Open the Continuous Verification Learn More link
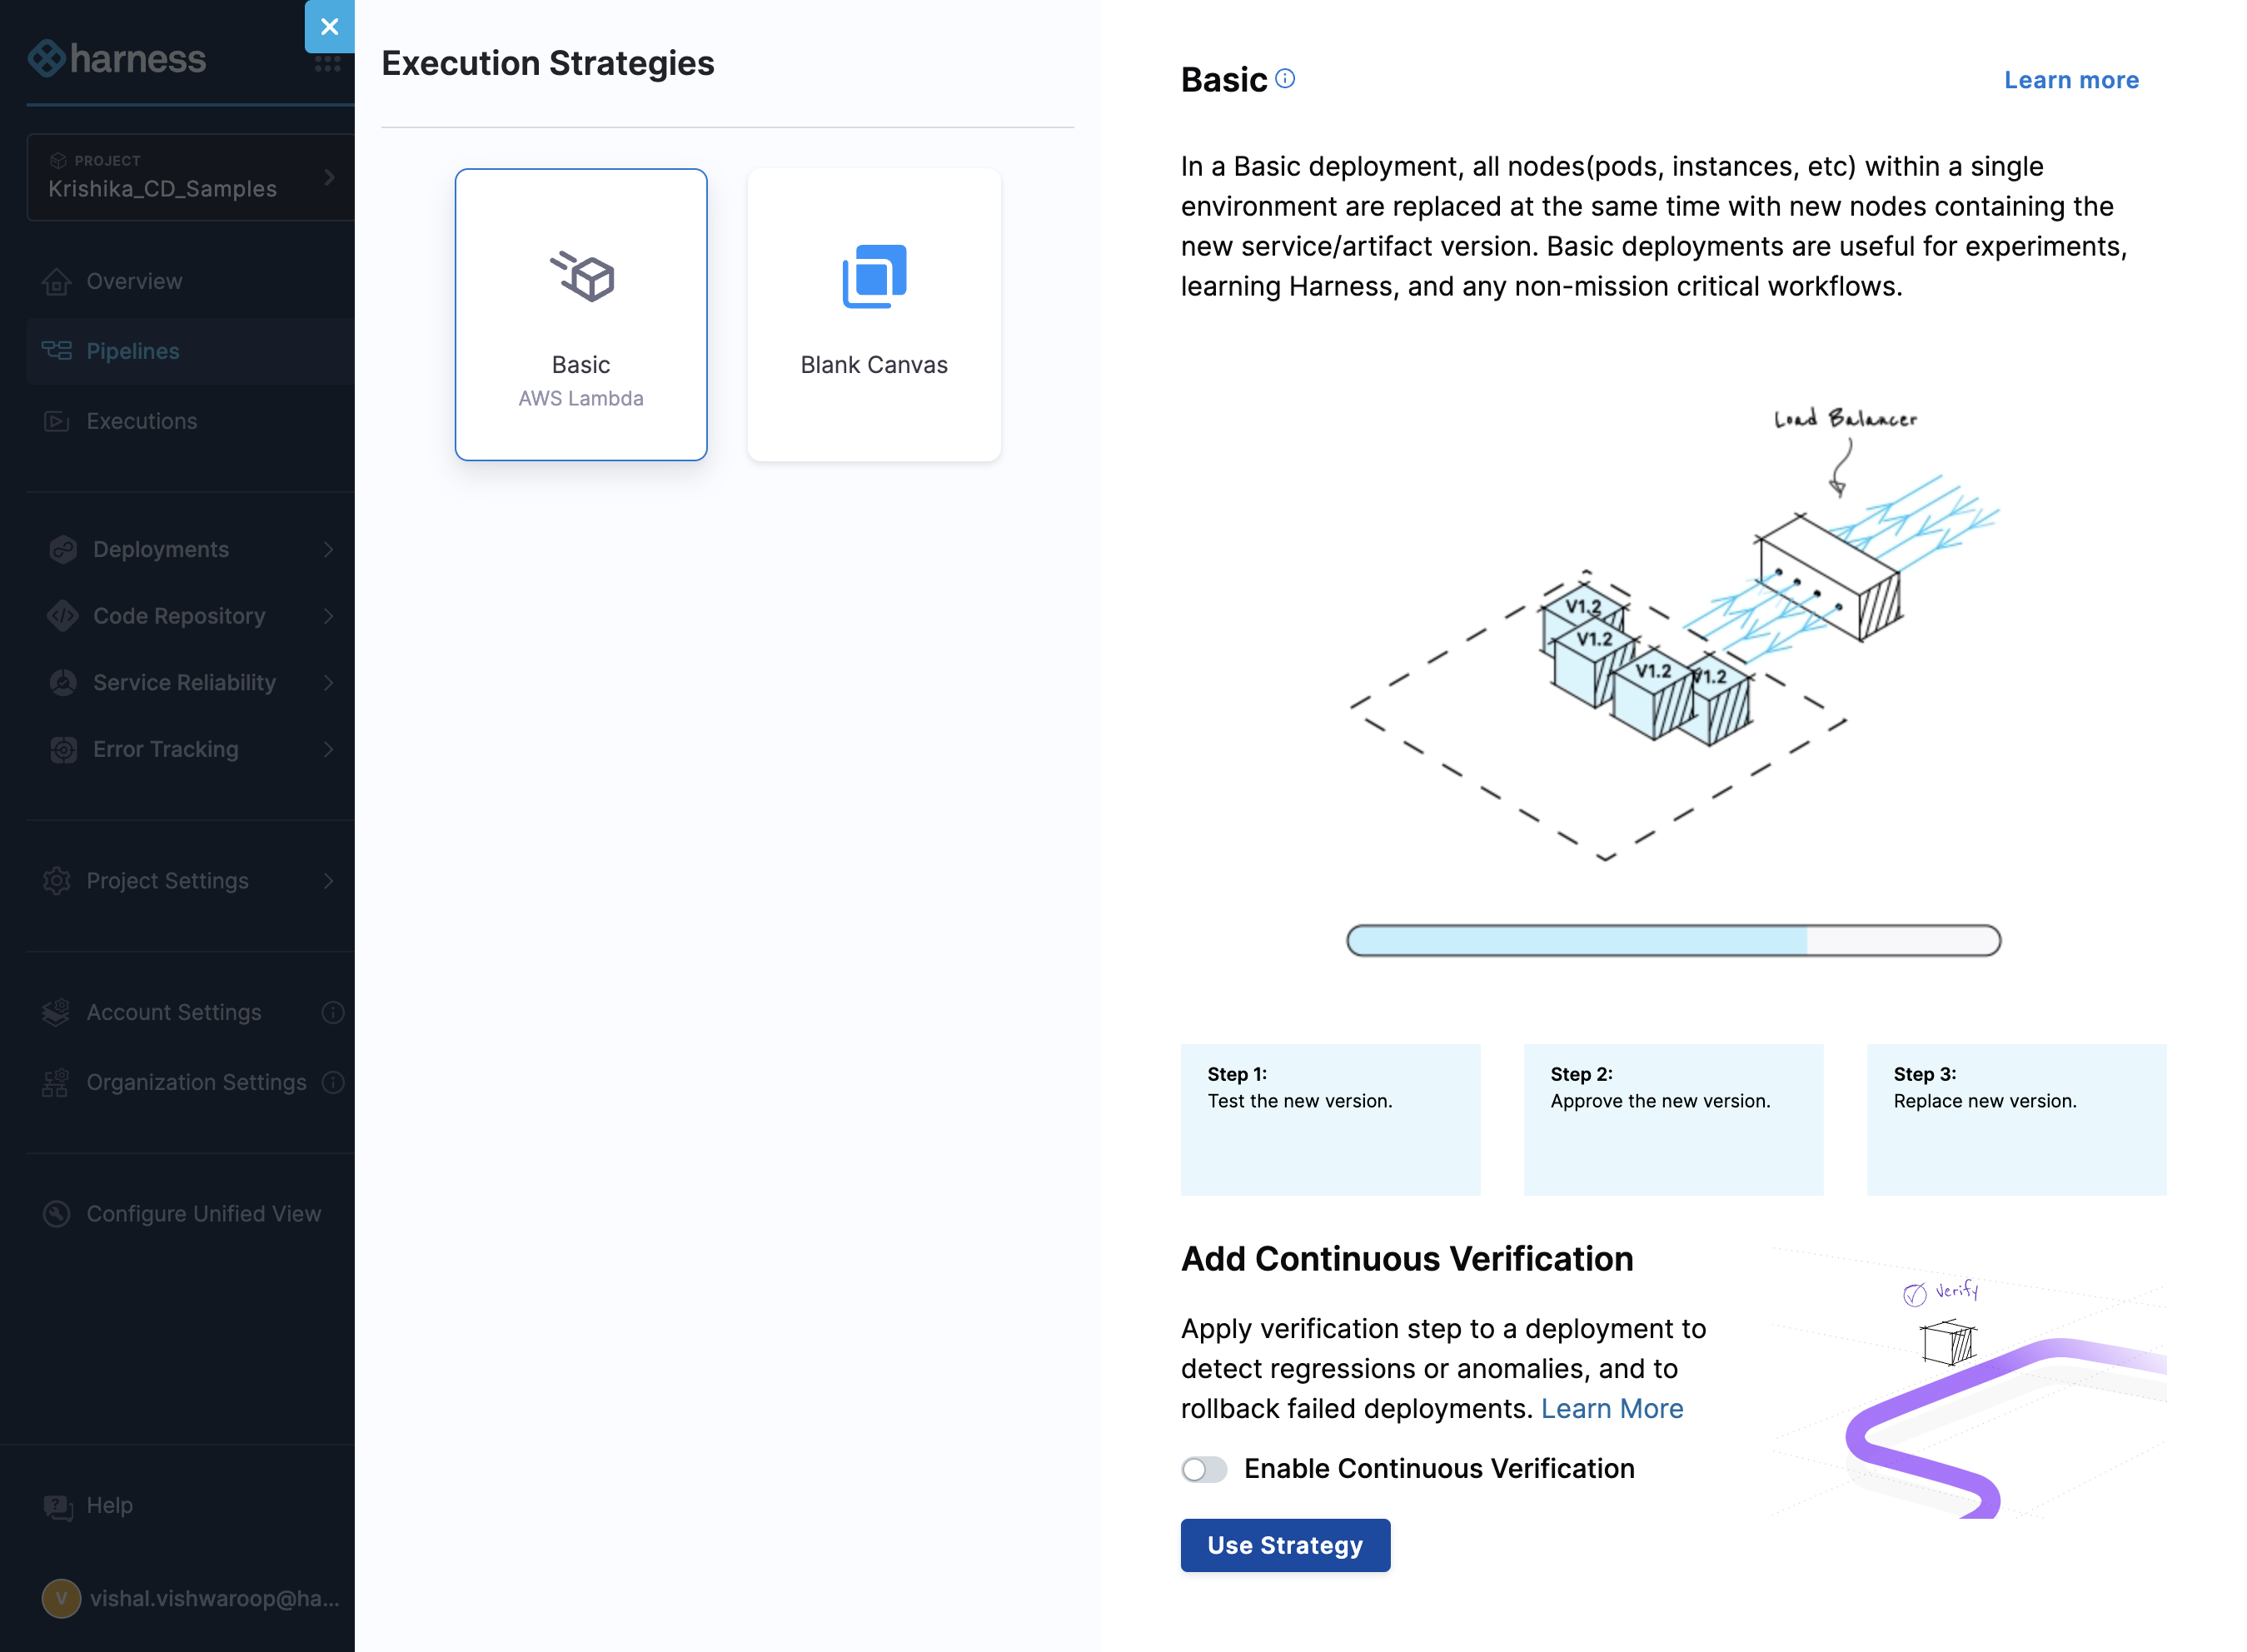The width and height of the screenshot is (2247, 1652). point(1612,1409)
